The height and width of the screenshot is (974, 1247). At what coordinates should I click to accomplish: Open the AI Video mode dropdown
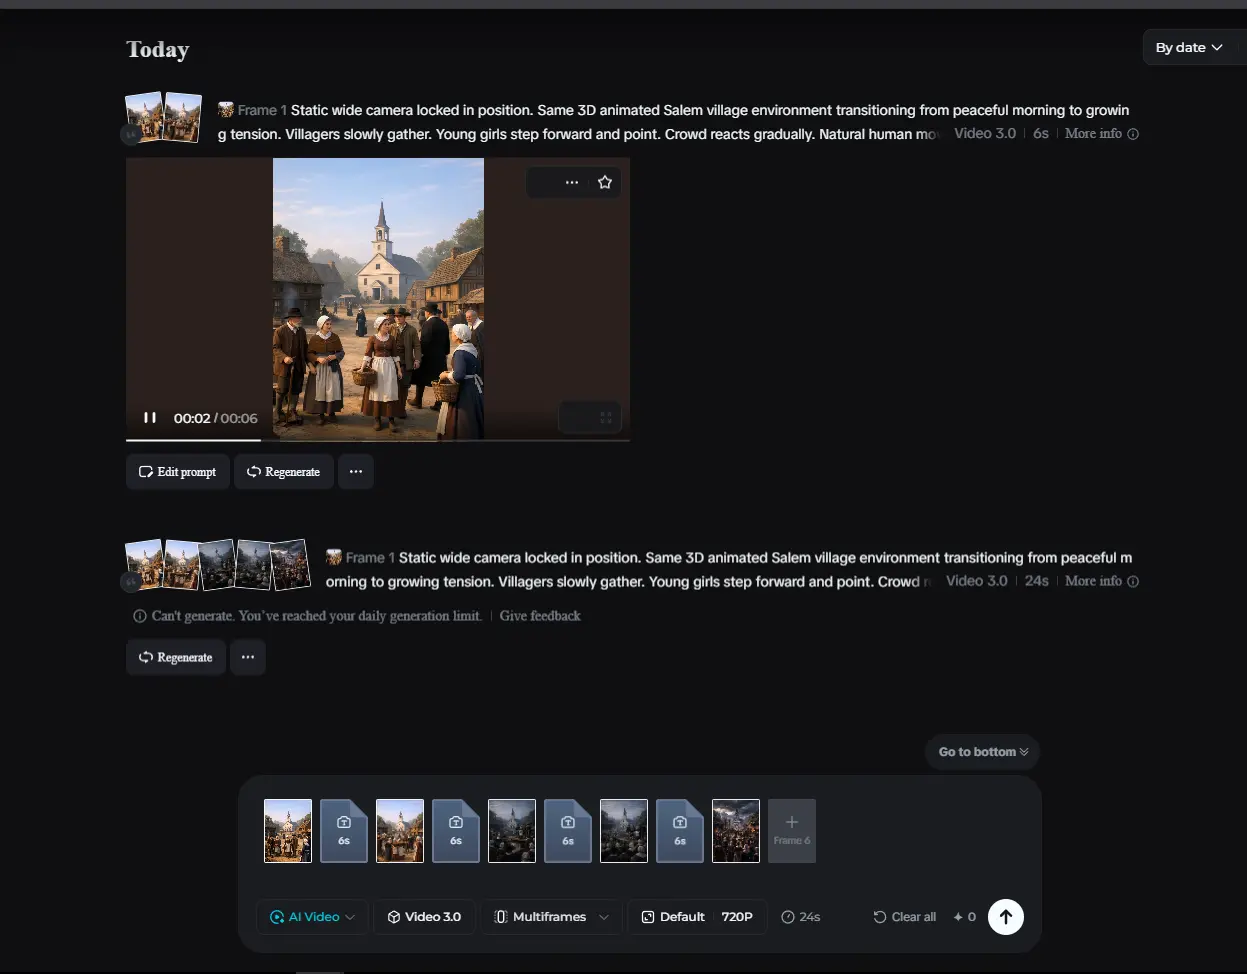click(312, 917)
